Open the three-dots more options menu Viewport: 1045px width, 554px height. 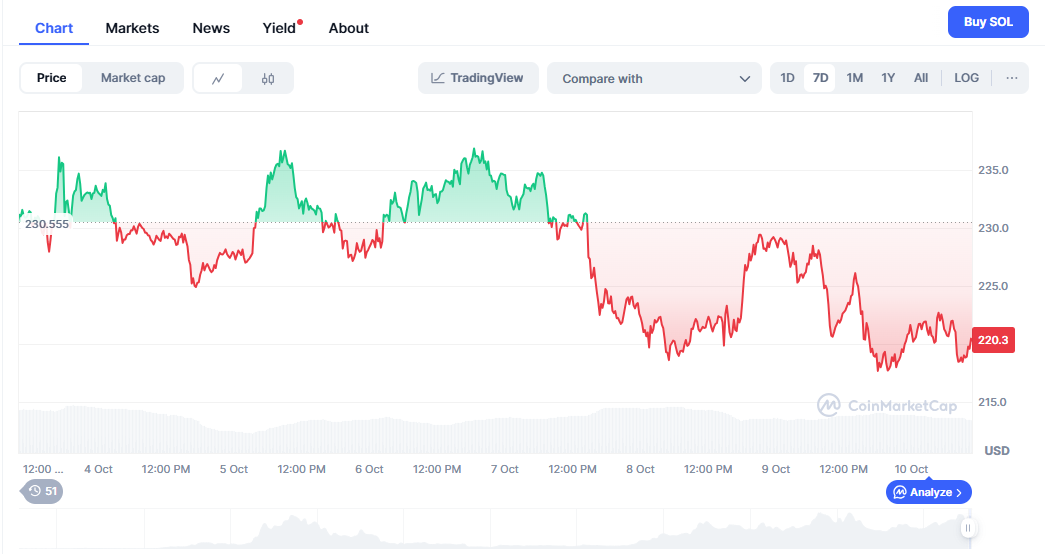(1012, 78)
